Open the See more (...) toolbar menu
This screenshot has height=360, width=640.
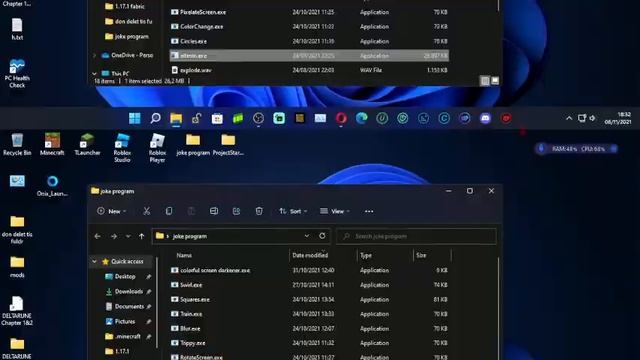pos(369,211)
